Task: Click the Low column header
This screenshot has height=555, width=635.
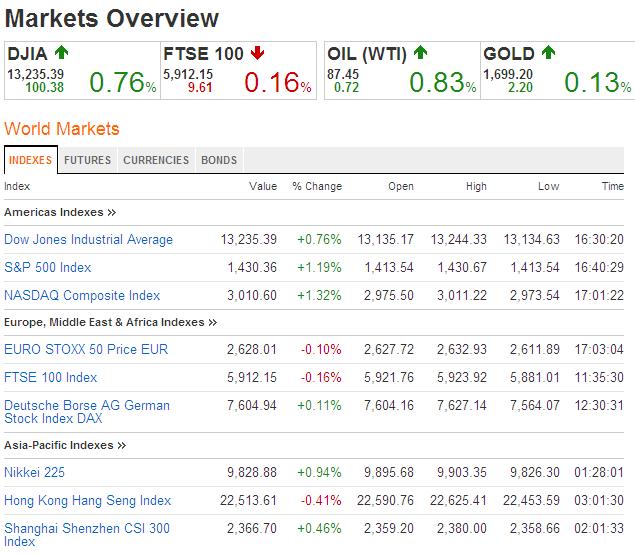Action: pyautogui.click(x=549, y=186)
